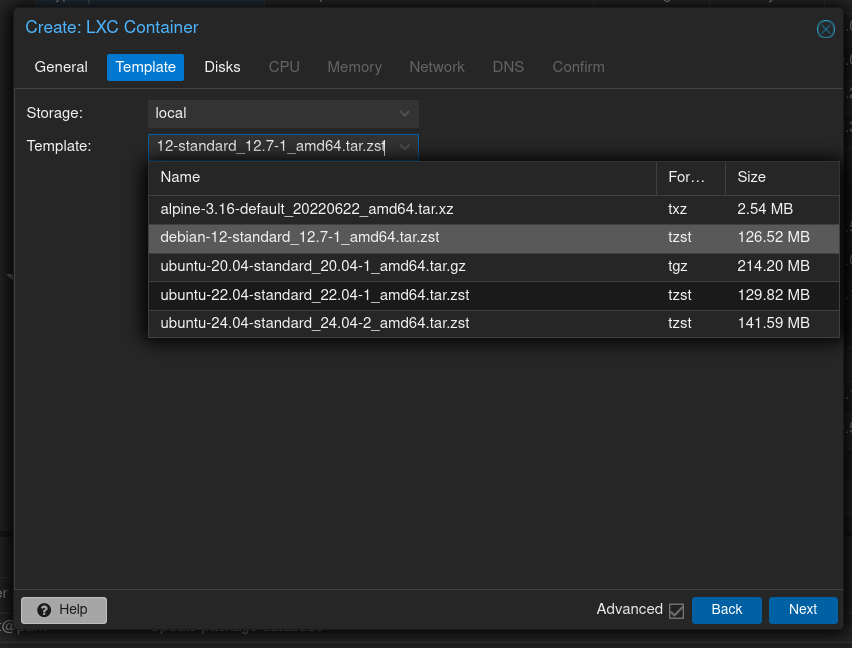Switch to the General tab
852x648 pixels.
(61, 67)
